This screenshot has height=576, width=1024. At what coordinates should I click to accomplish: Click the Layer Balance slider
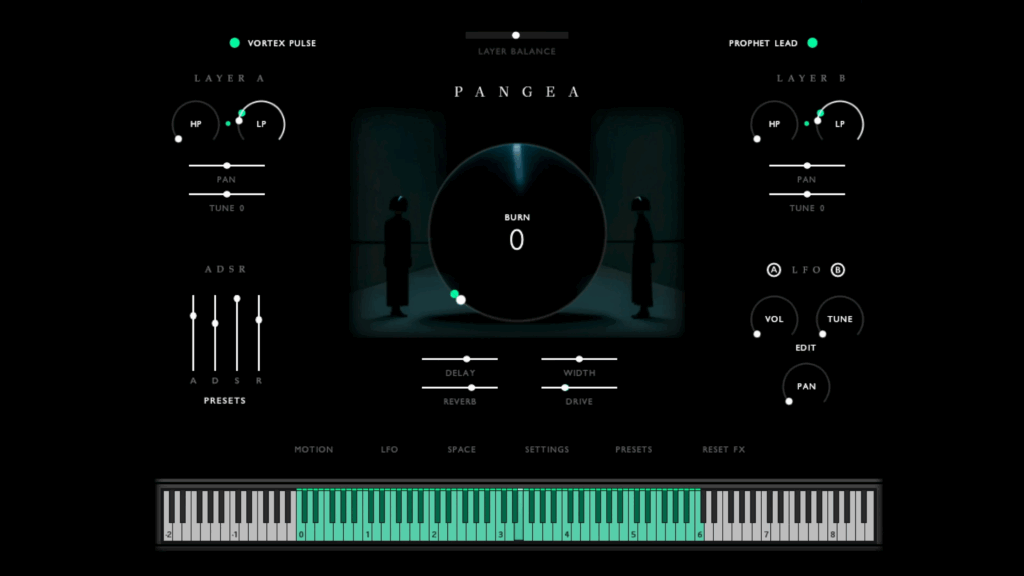[x=516, y=35]
